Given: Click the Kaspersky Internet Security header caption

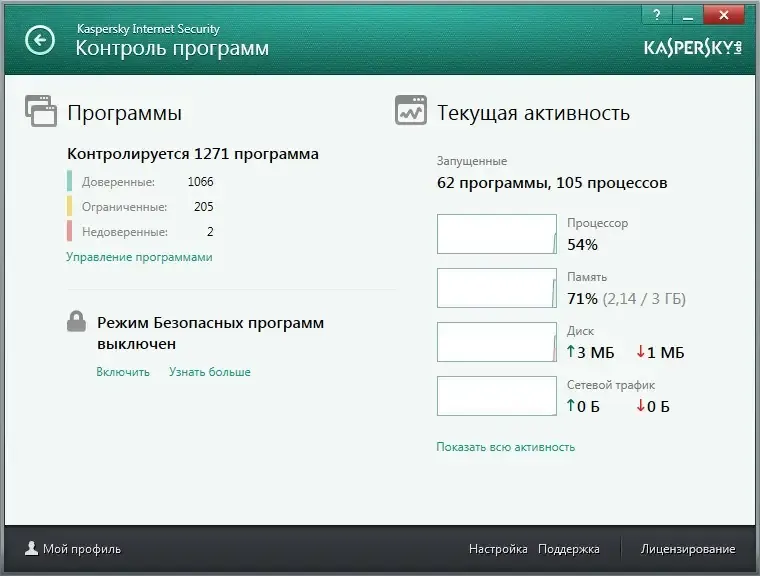Looking at the screenshot, I should click(148, 29).
